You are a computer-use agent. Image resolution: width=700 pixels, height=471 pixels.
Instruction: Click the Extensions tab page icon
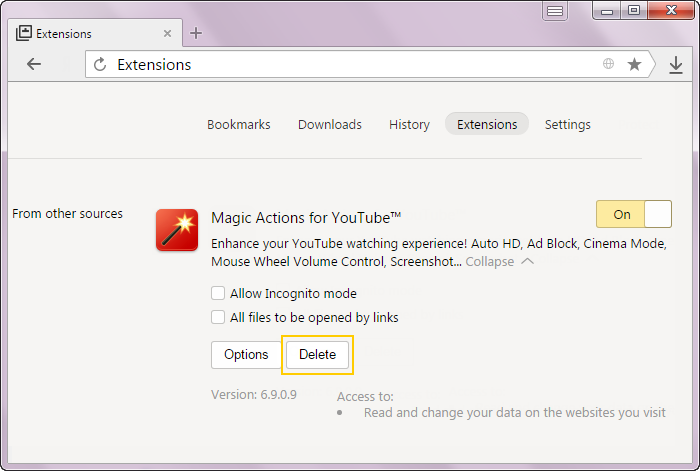tap(24, 33)
